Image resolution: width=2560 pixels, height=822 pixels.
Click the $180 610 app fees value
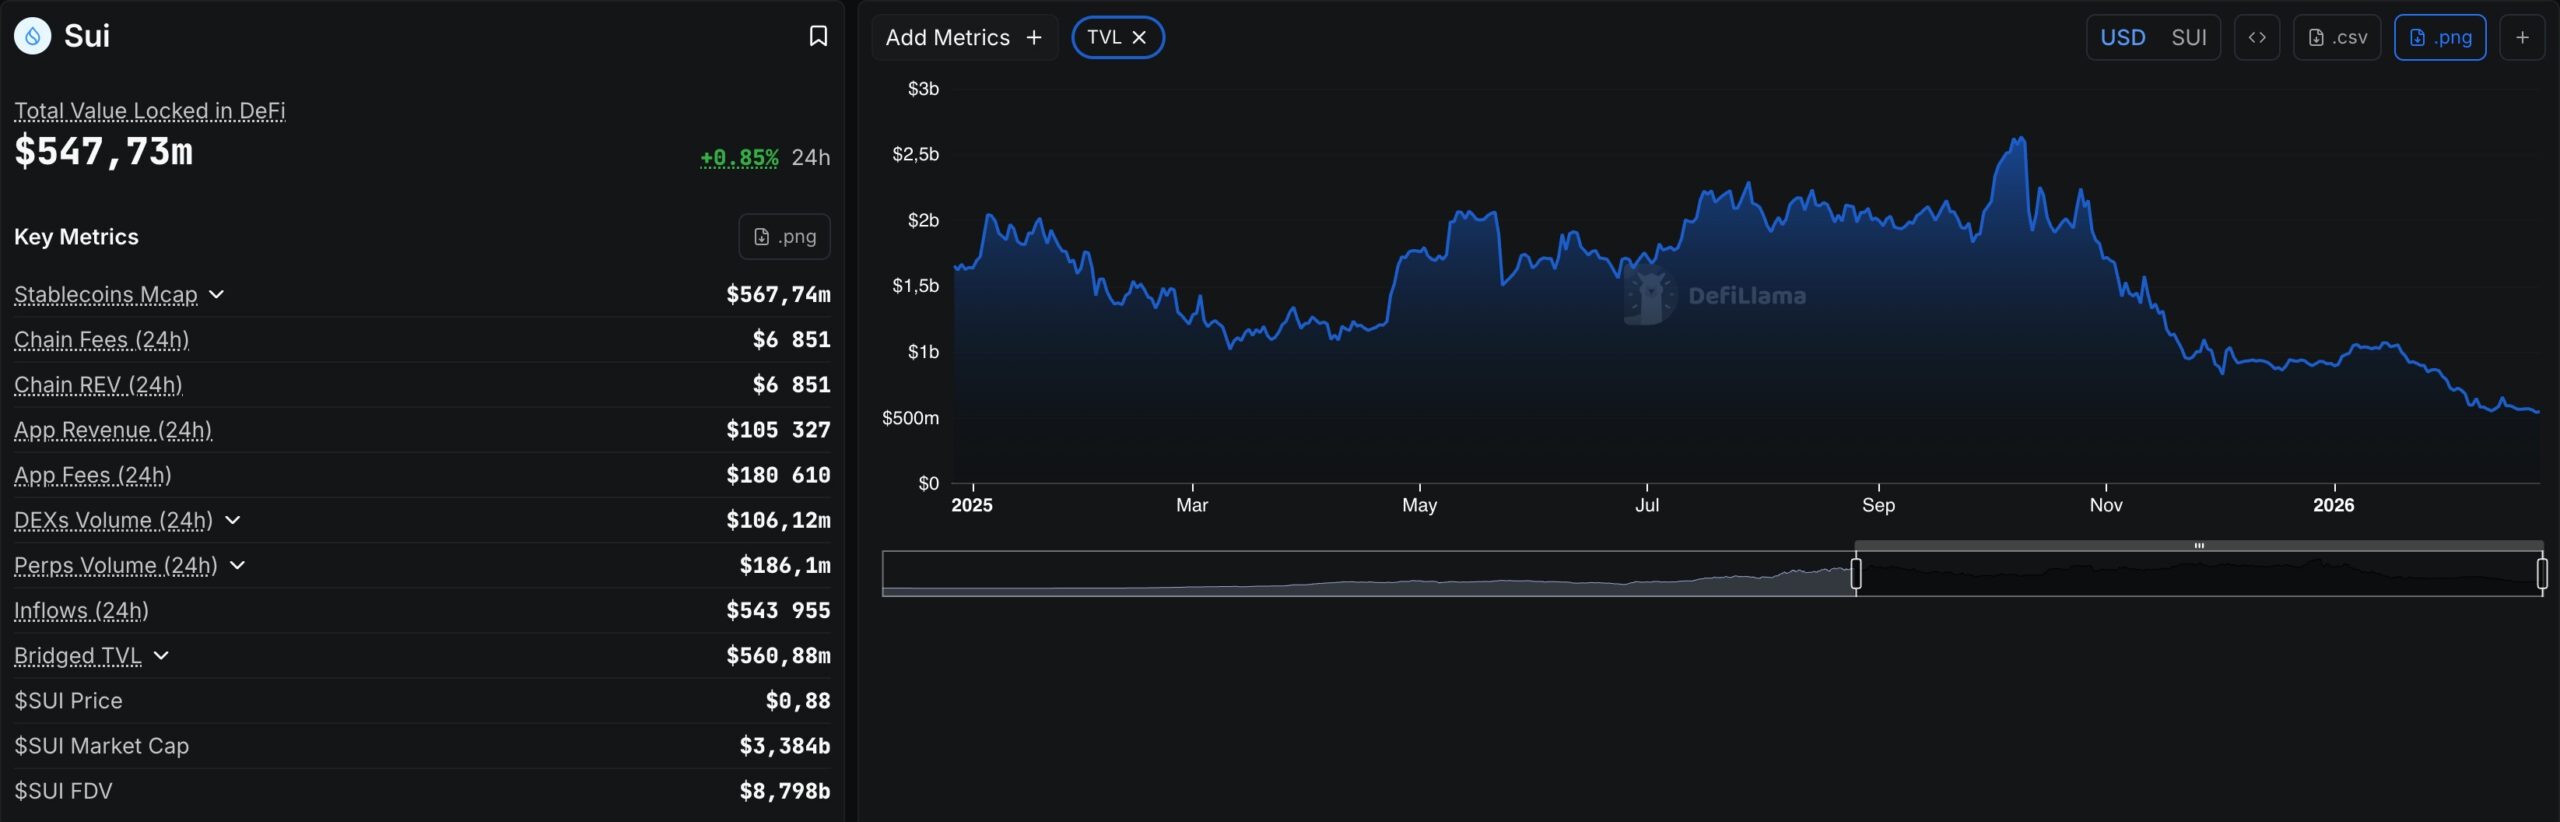[x=778, y=475]
